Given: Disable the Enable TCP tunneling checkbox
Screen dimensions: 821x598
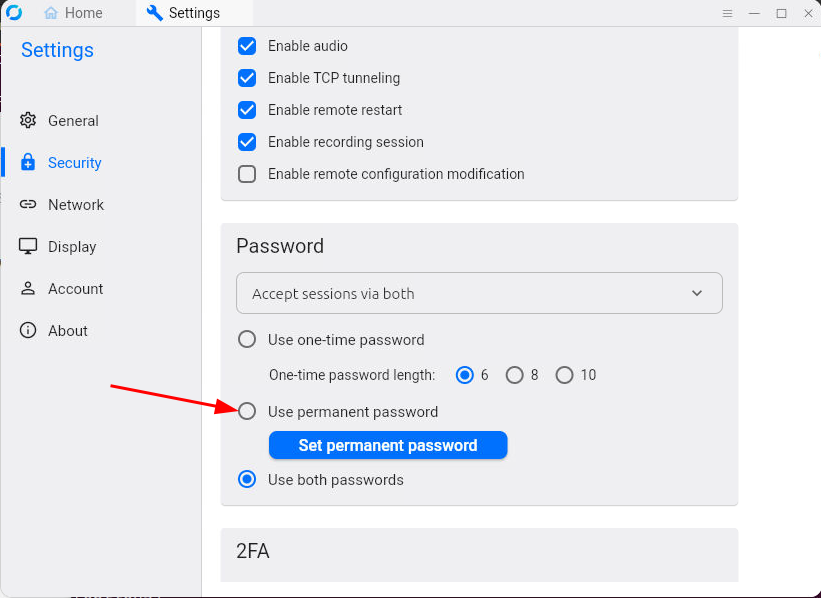Looking at the screenshot, I should tap(247, 78).
